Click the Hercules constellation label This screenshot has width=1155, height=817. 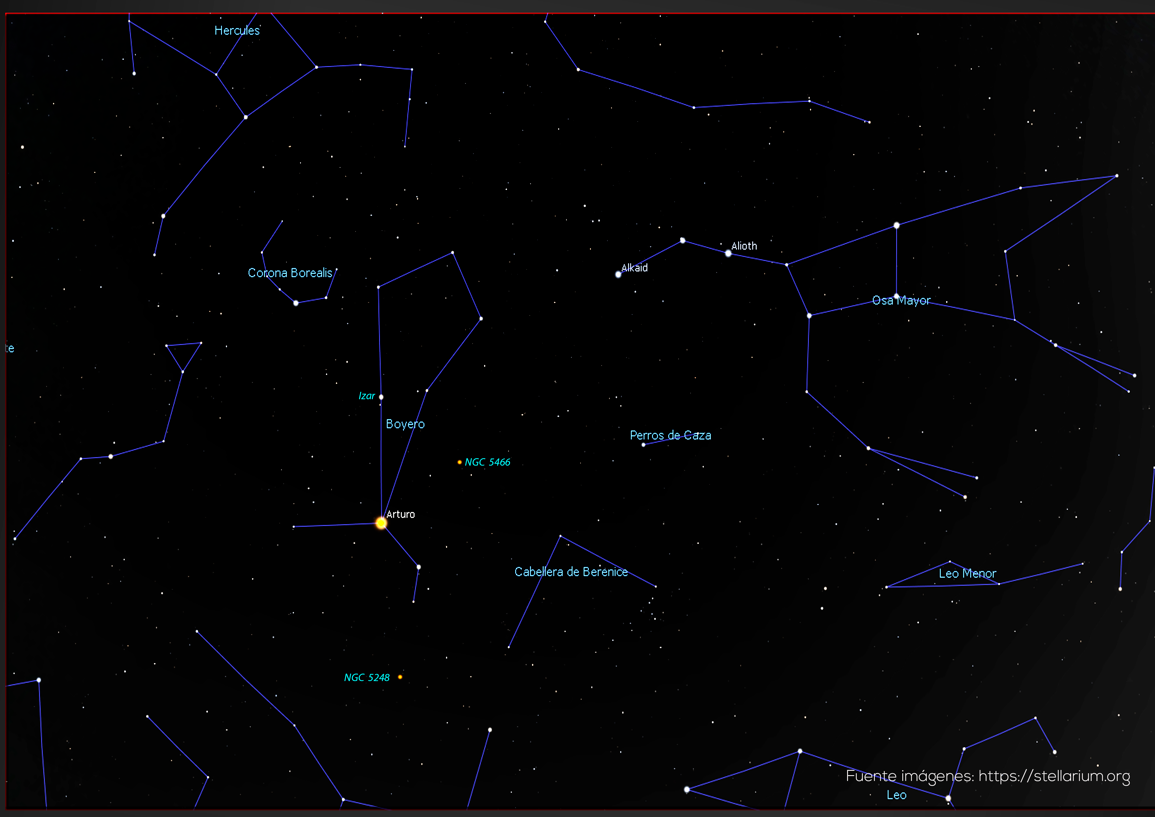click(237, 31)
